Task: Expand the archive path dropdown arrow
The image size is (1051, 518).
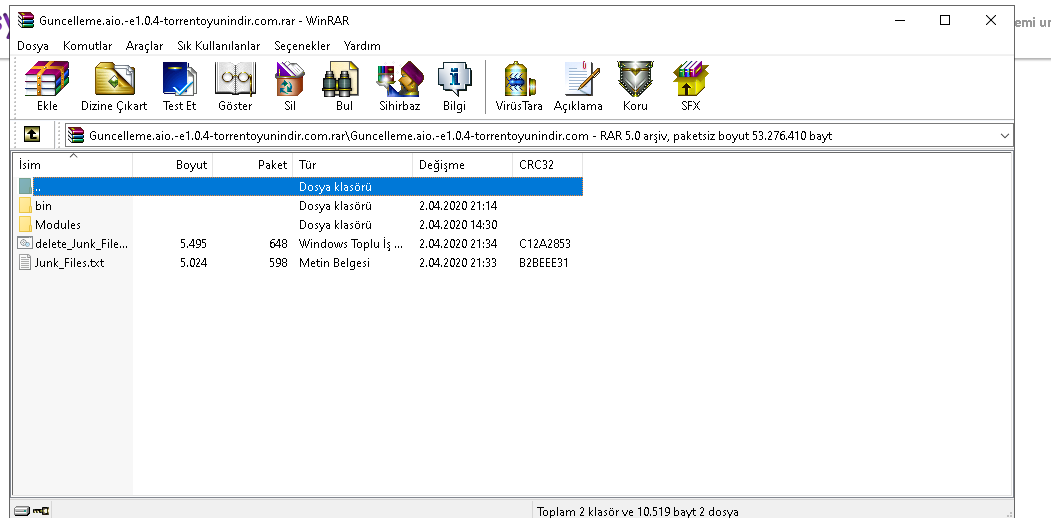Action: [x=1005, y=135]
